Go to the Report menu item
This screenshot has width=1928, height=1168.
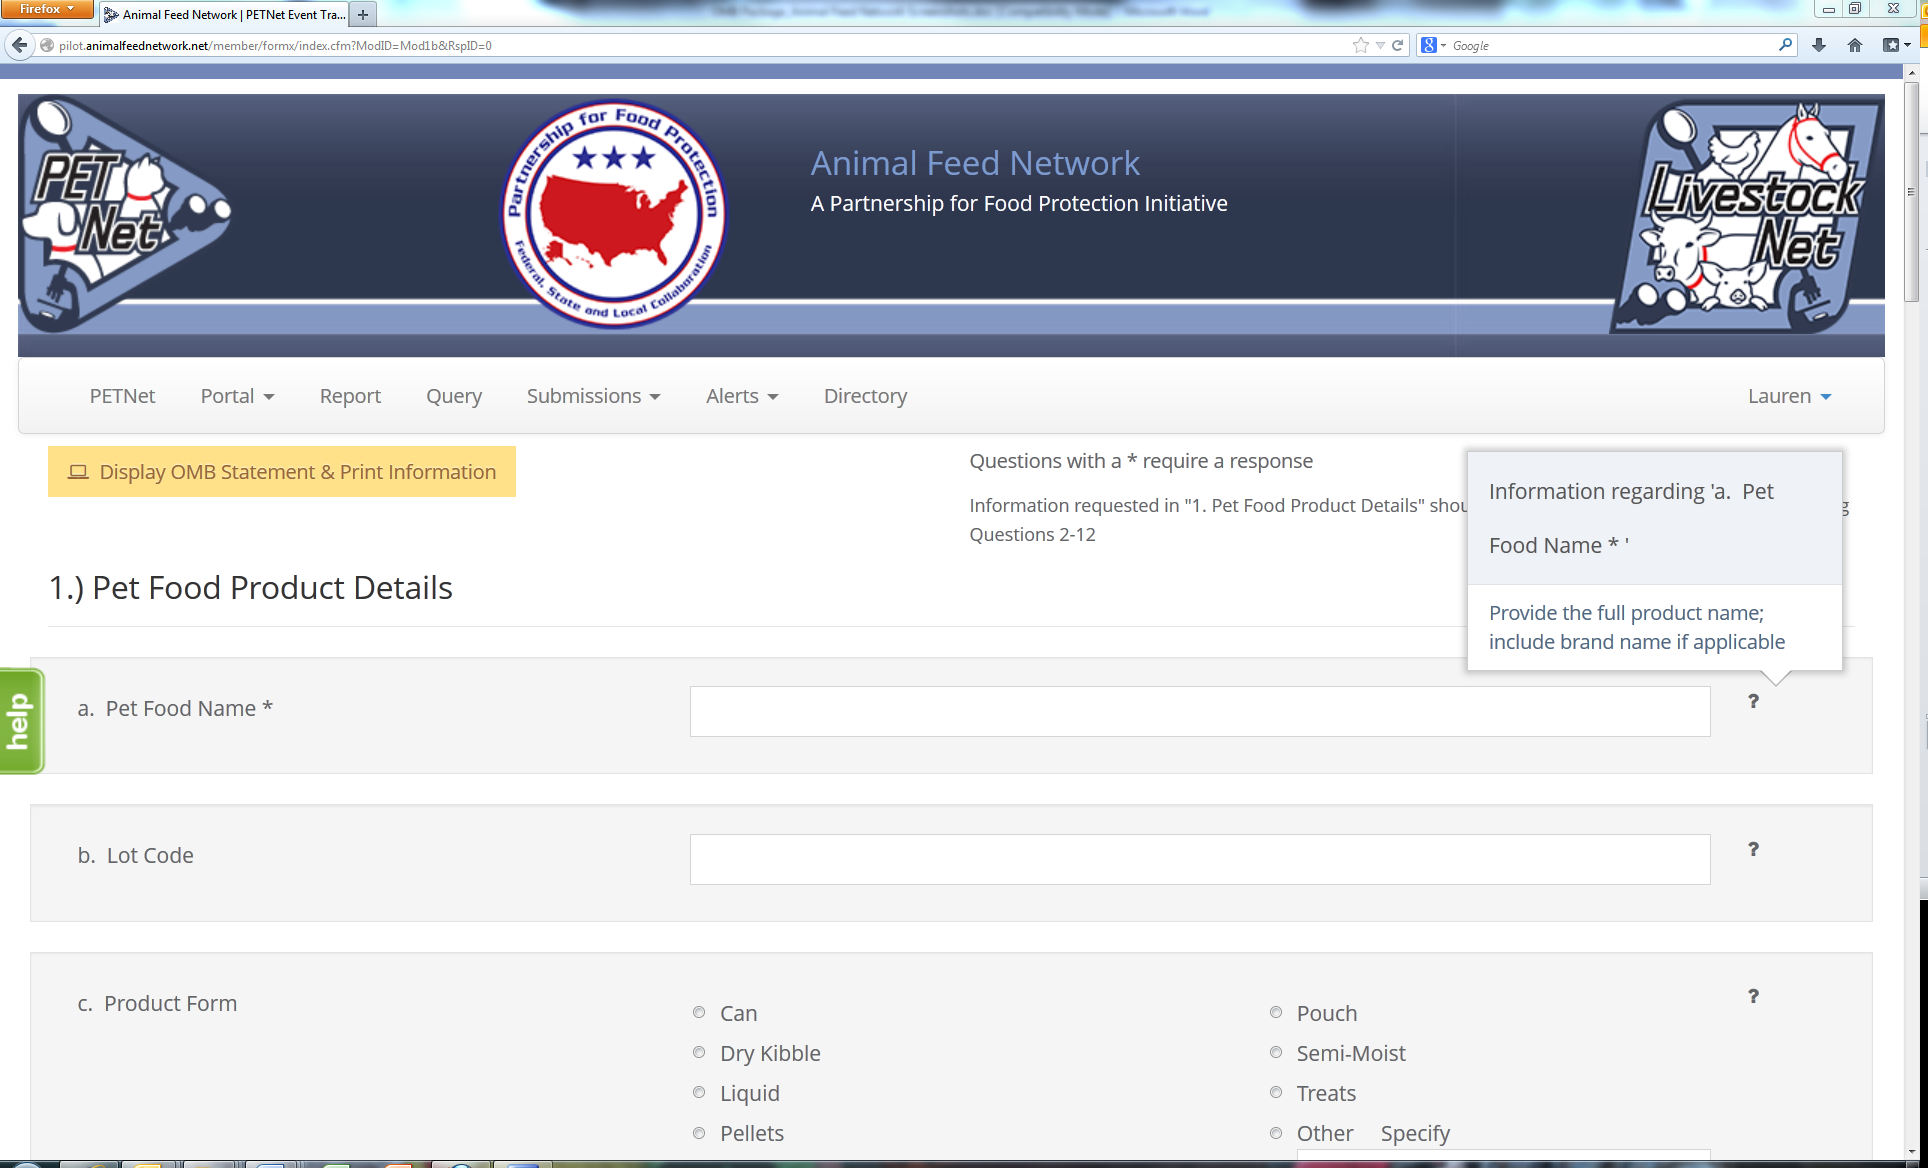click(x=350, y=396)
